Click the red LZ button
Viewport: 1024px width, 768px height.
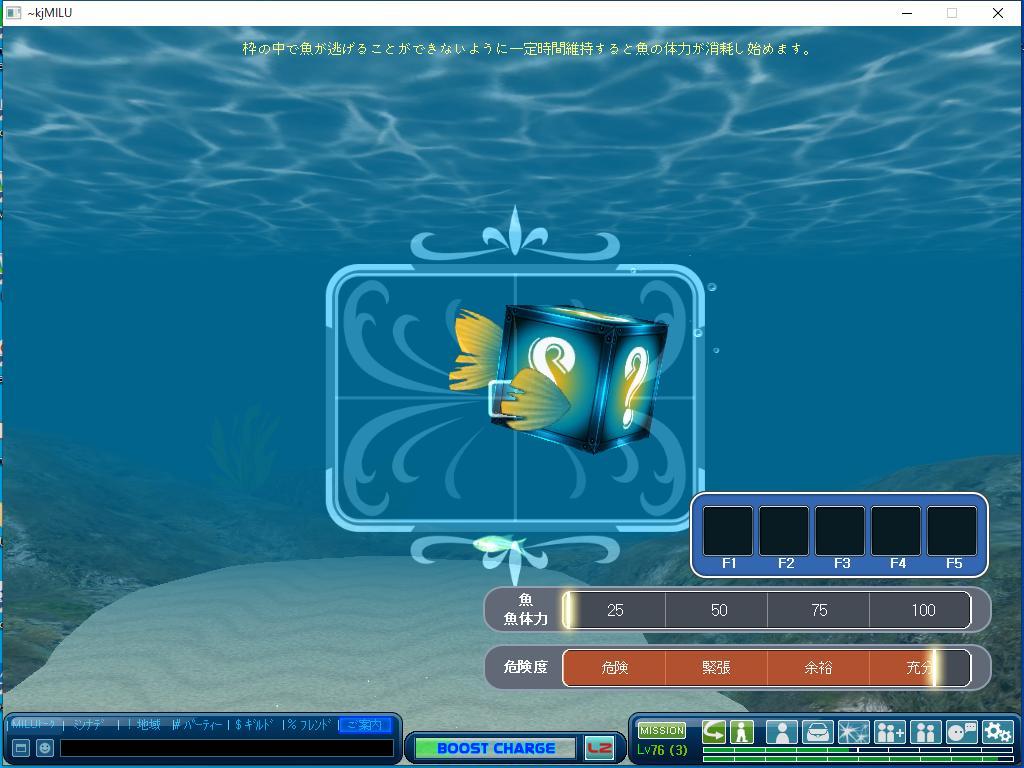(599, 748)
